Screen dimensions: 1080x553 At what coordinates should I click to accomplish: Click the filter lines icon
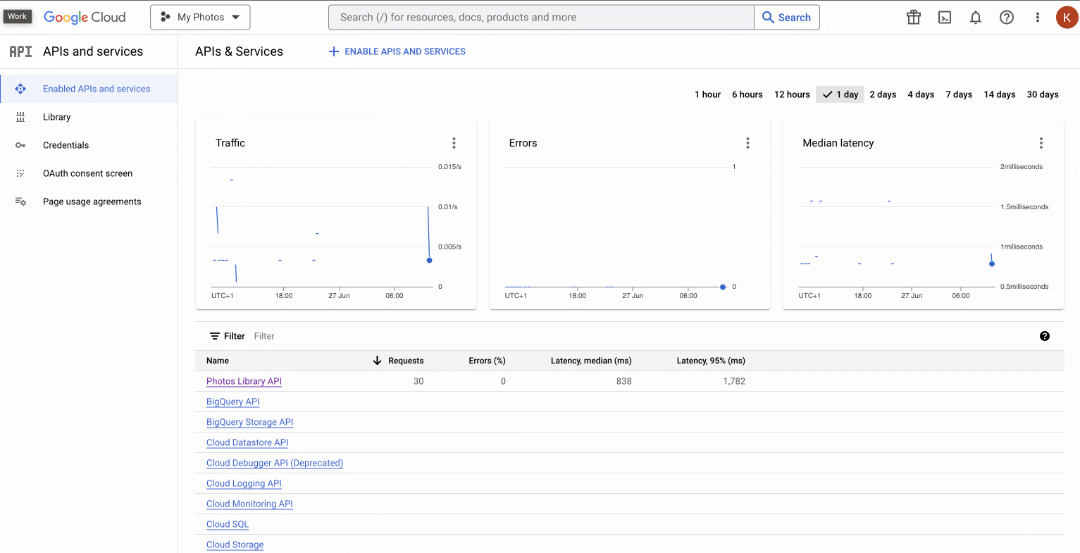pos(214,336)
